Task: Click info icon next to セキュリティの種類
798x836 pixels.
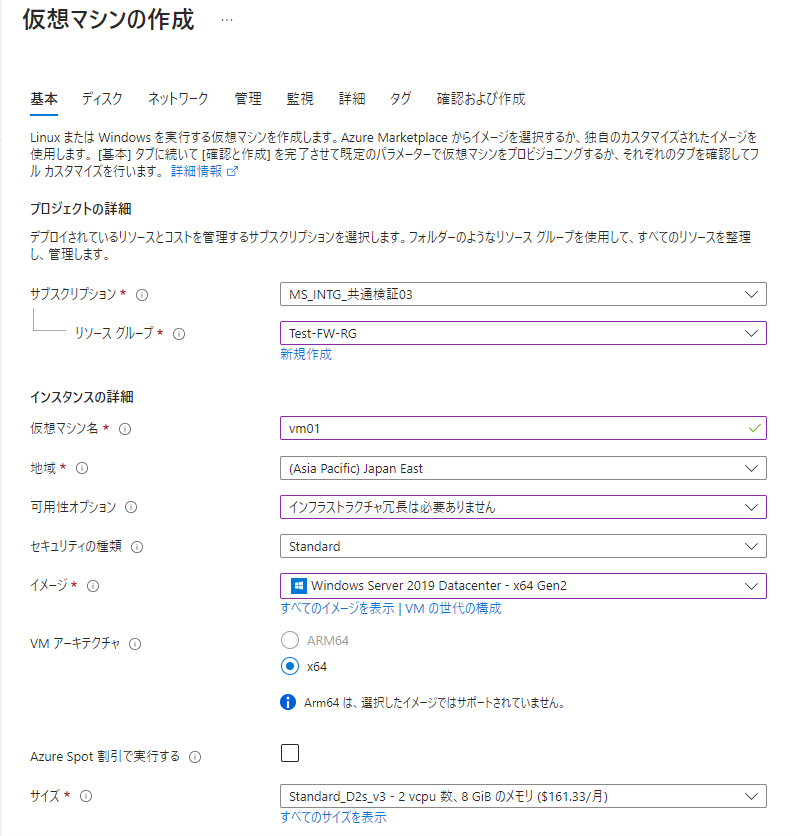Action: (137, 547)
